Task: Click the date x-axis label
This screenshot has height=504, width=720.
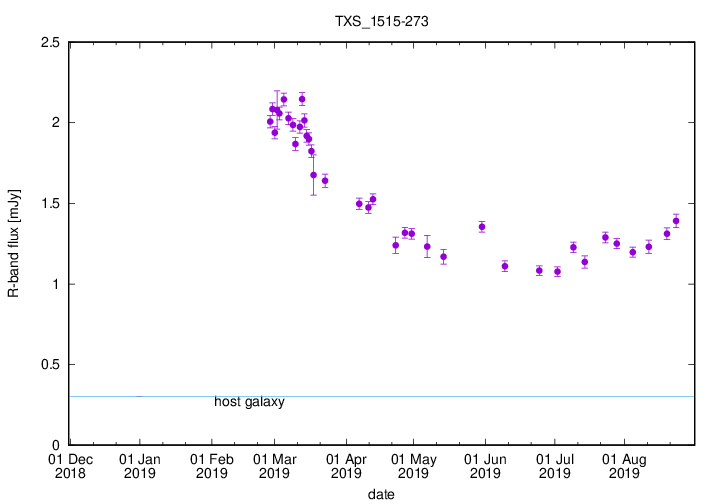Action: coord(380,493)
